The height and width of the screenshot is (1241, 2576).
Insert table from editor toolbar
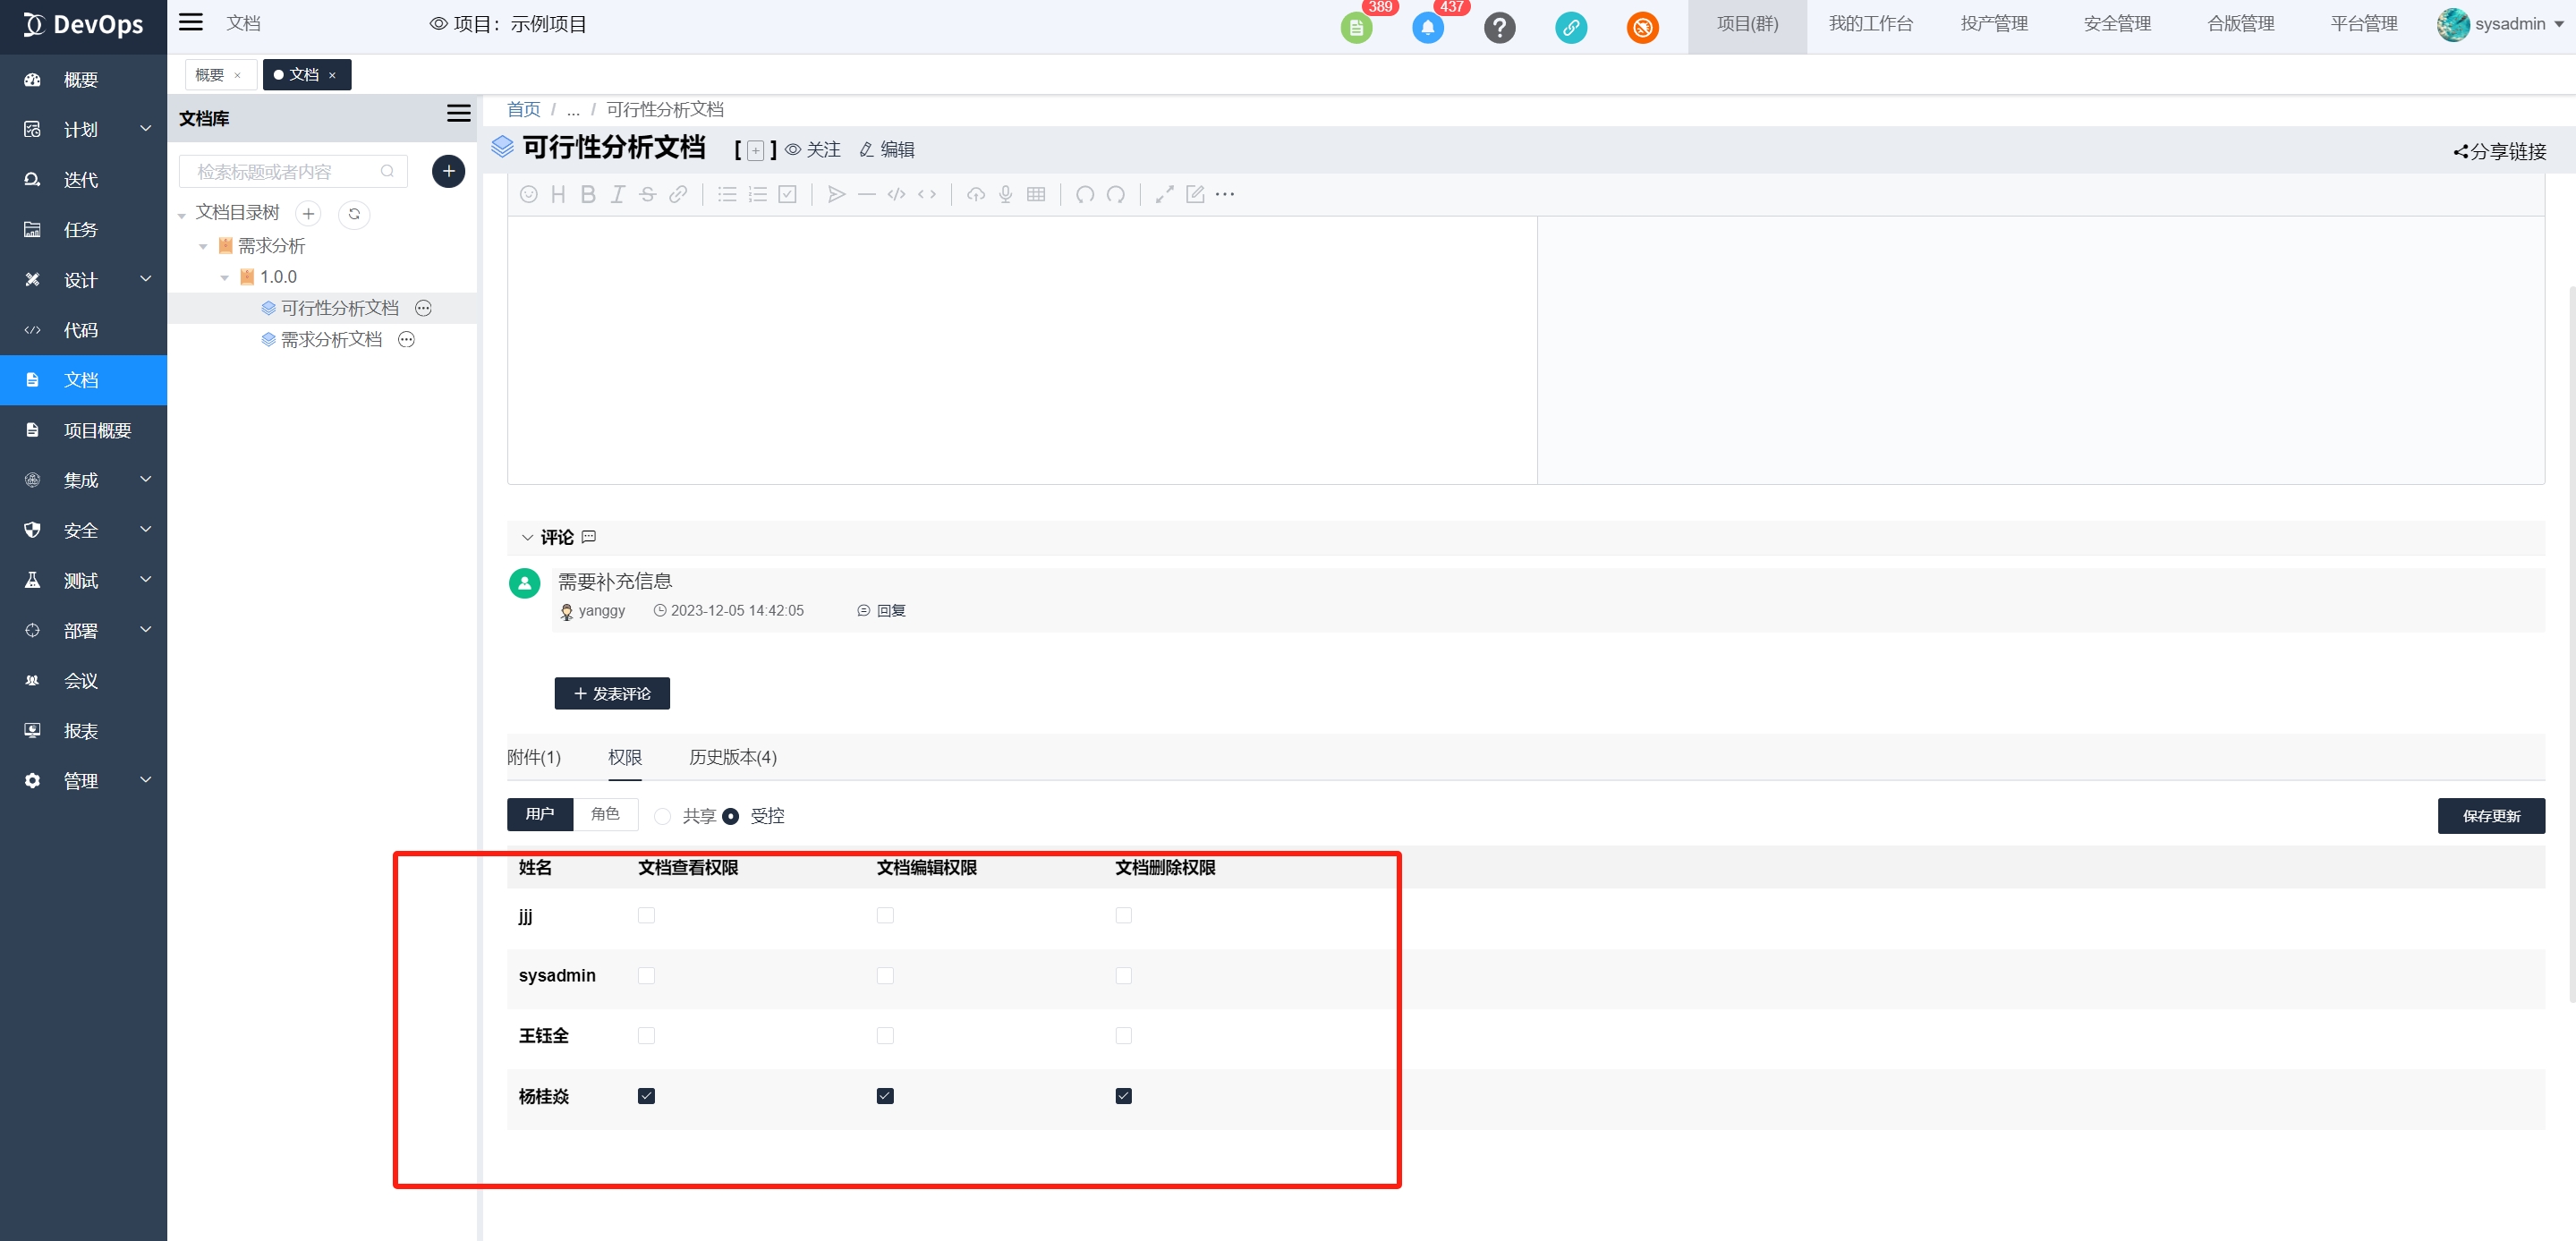pyautogui.click(x=1036, y=194)
